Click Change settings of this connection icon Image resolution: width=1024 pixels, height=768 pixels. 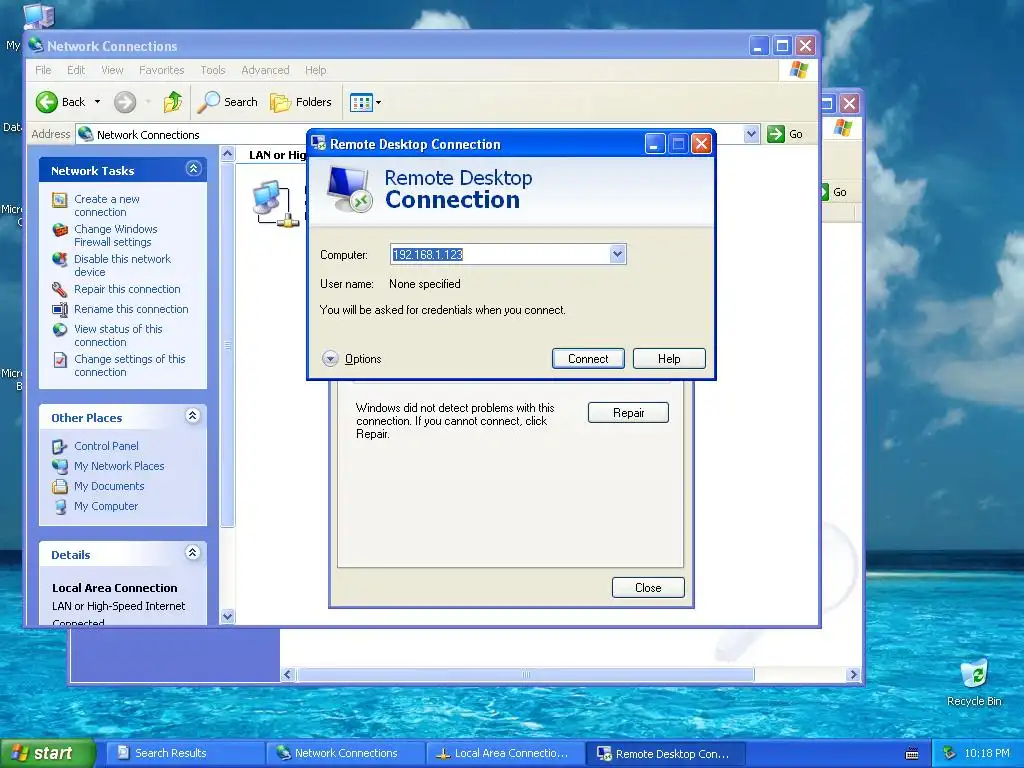59,360
